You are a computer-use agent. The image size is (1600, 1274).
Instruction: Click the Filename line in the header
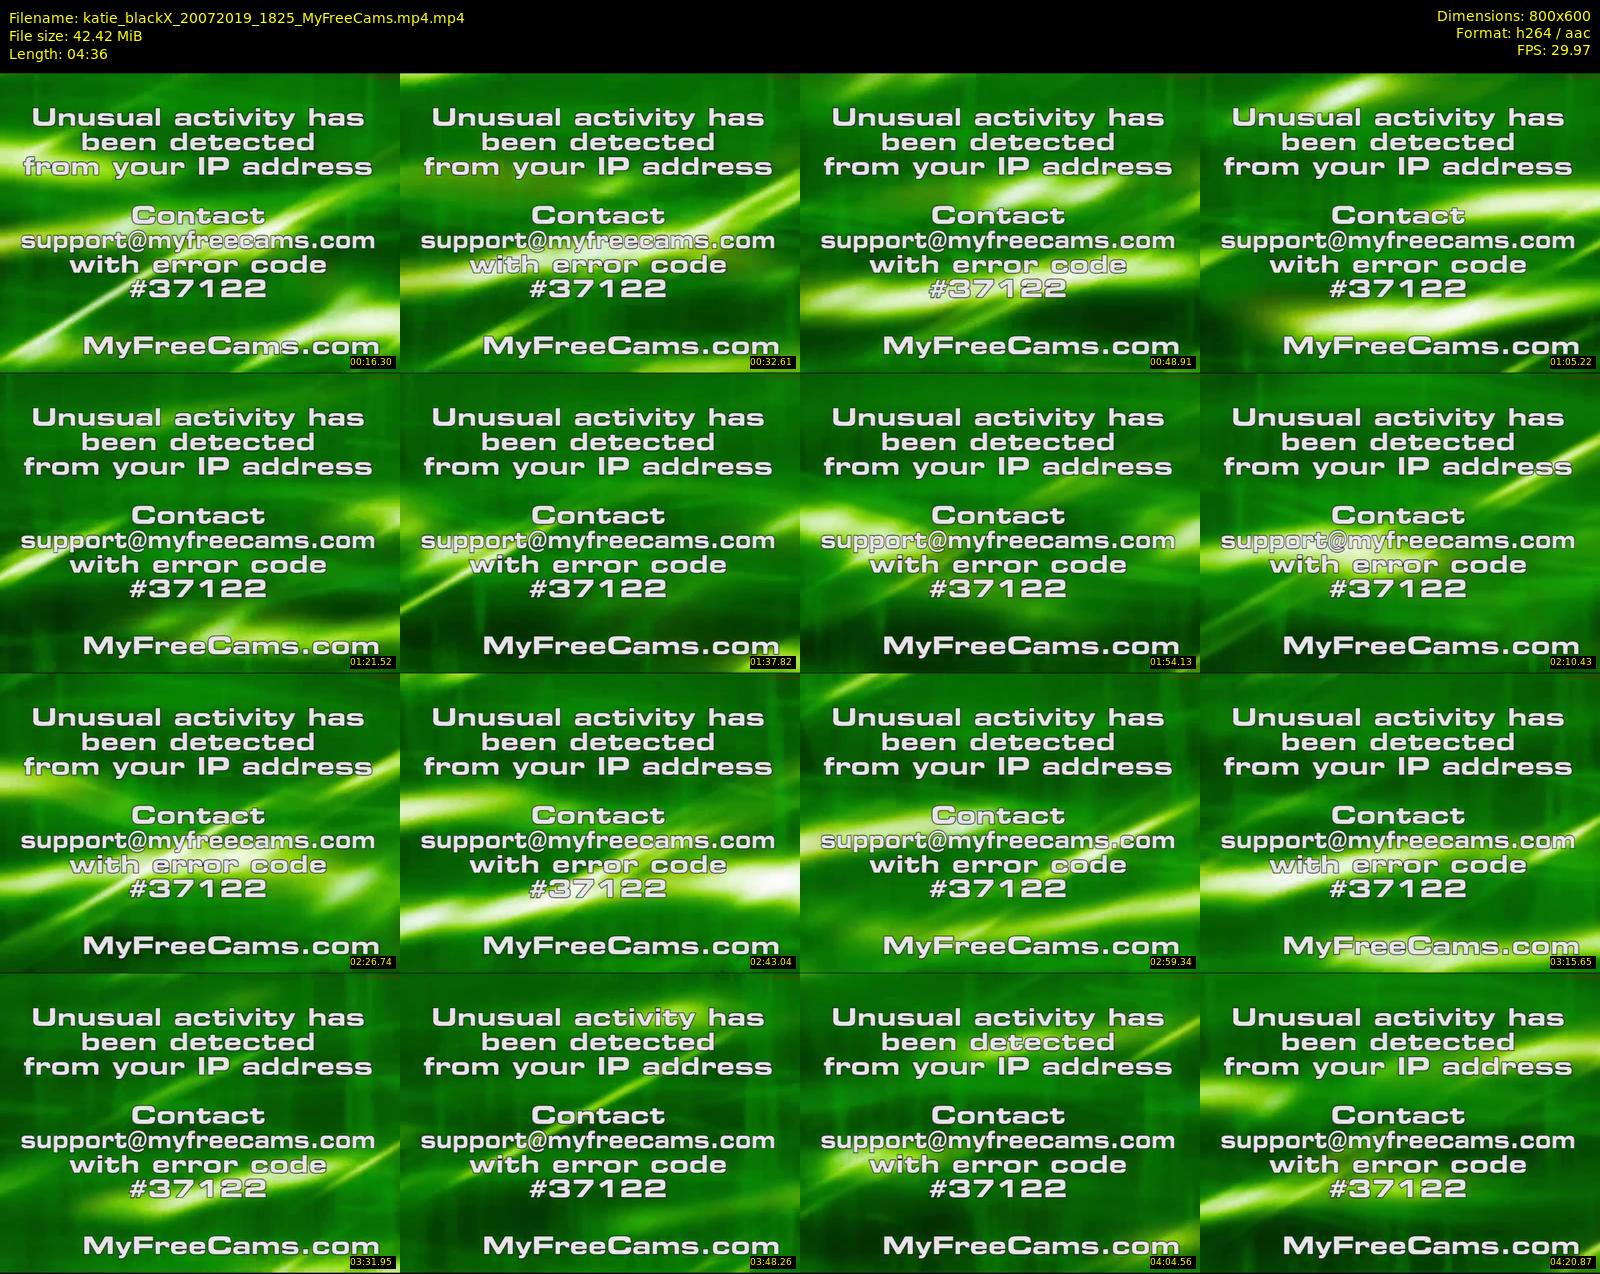(x=236, y=18)
